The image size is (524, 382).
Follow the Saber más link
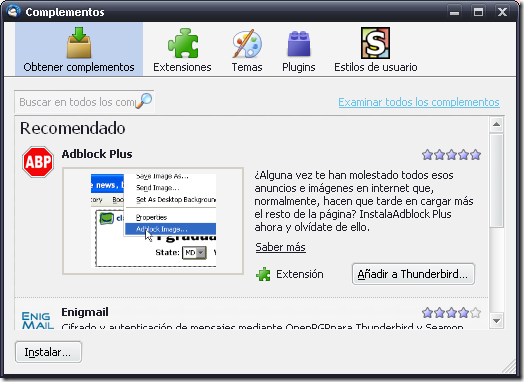tap(280, 247)
